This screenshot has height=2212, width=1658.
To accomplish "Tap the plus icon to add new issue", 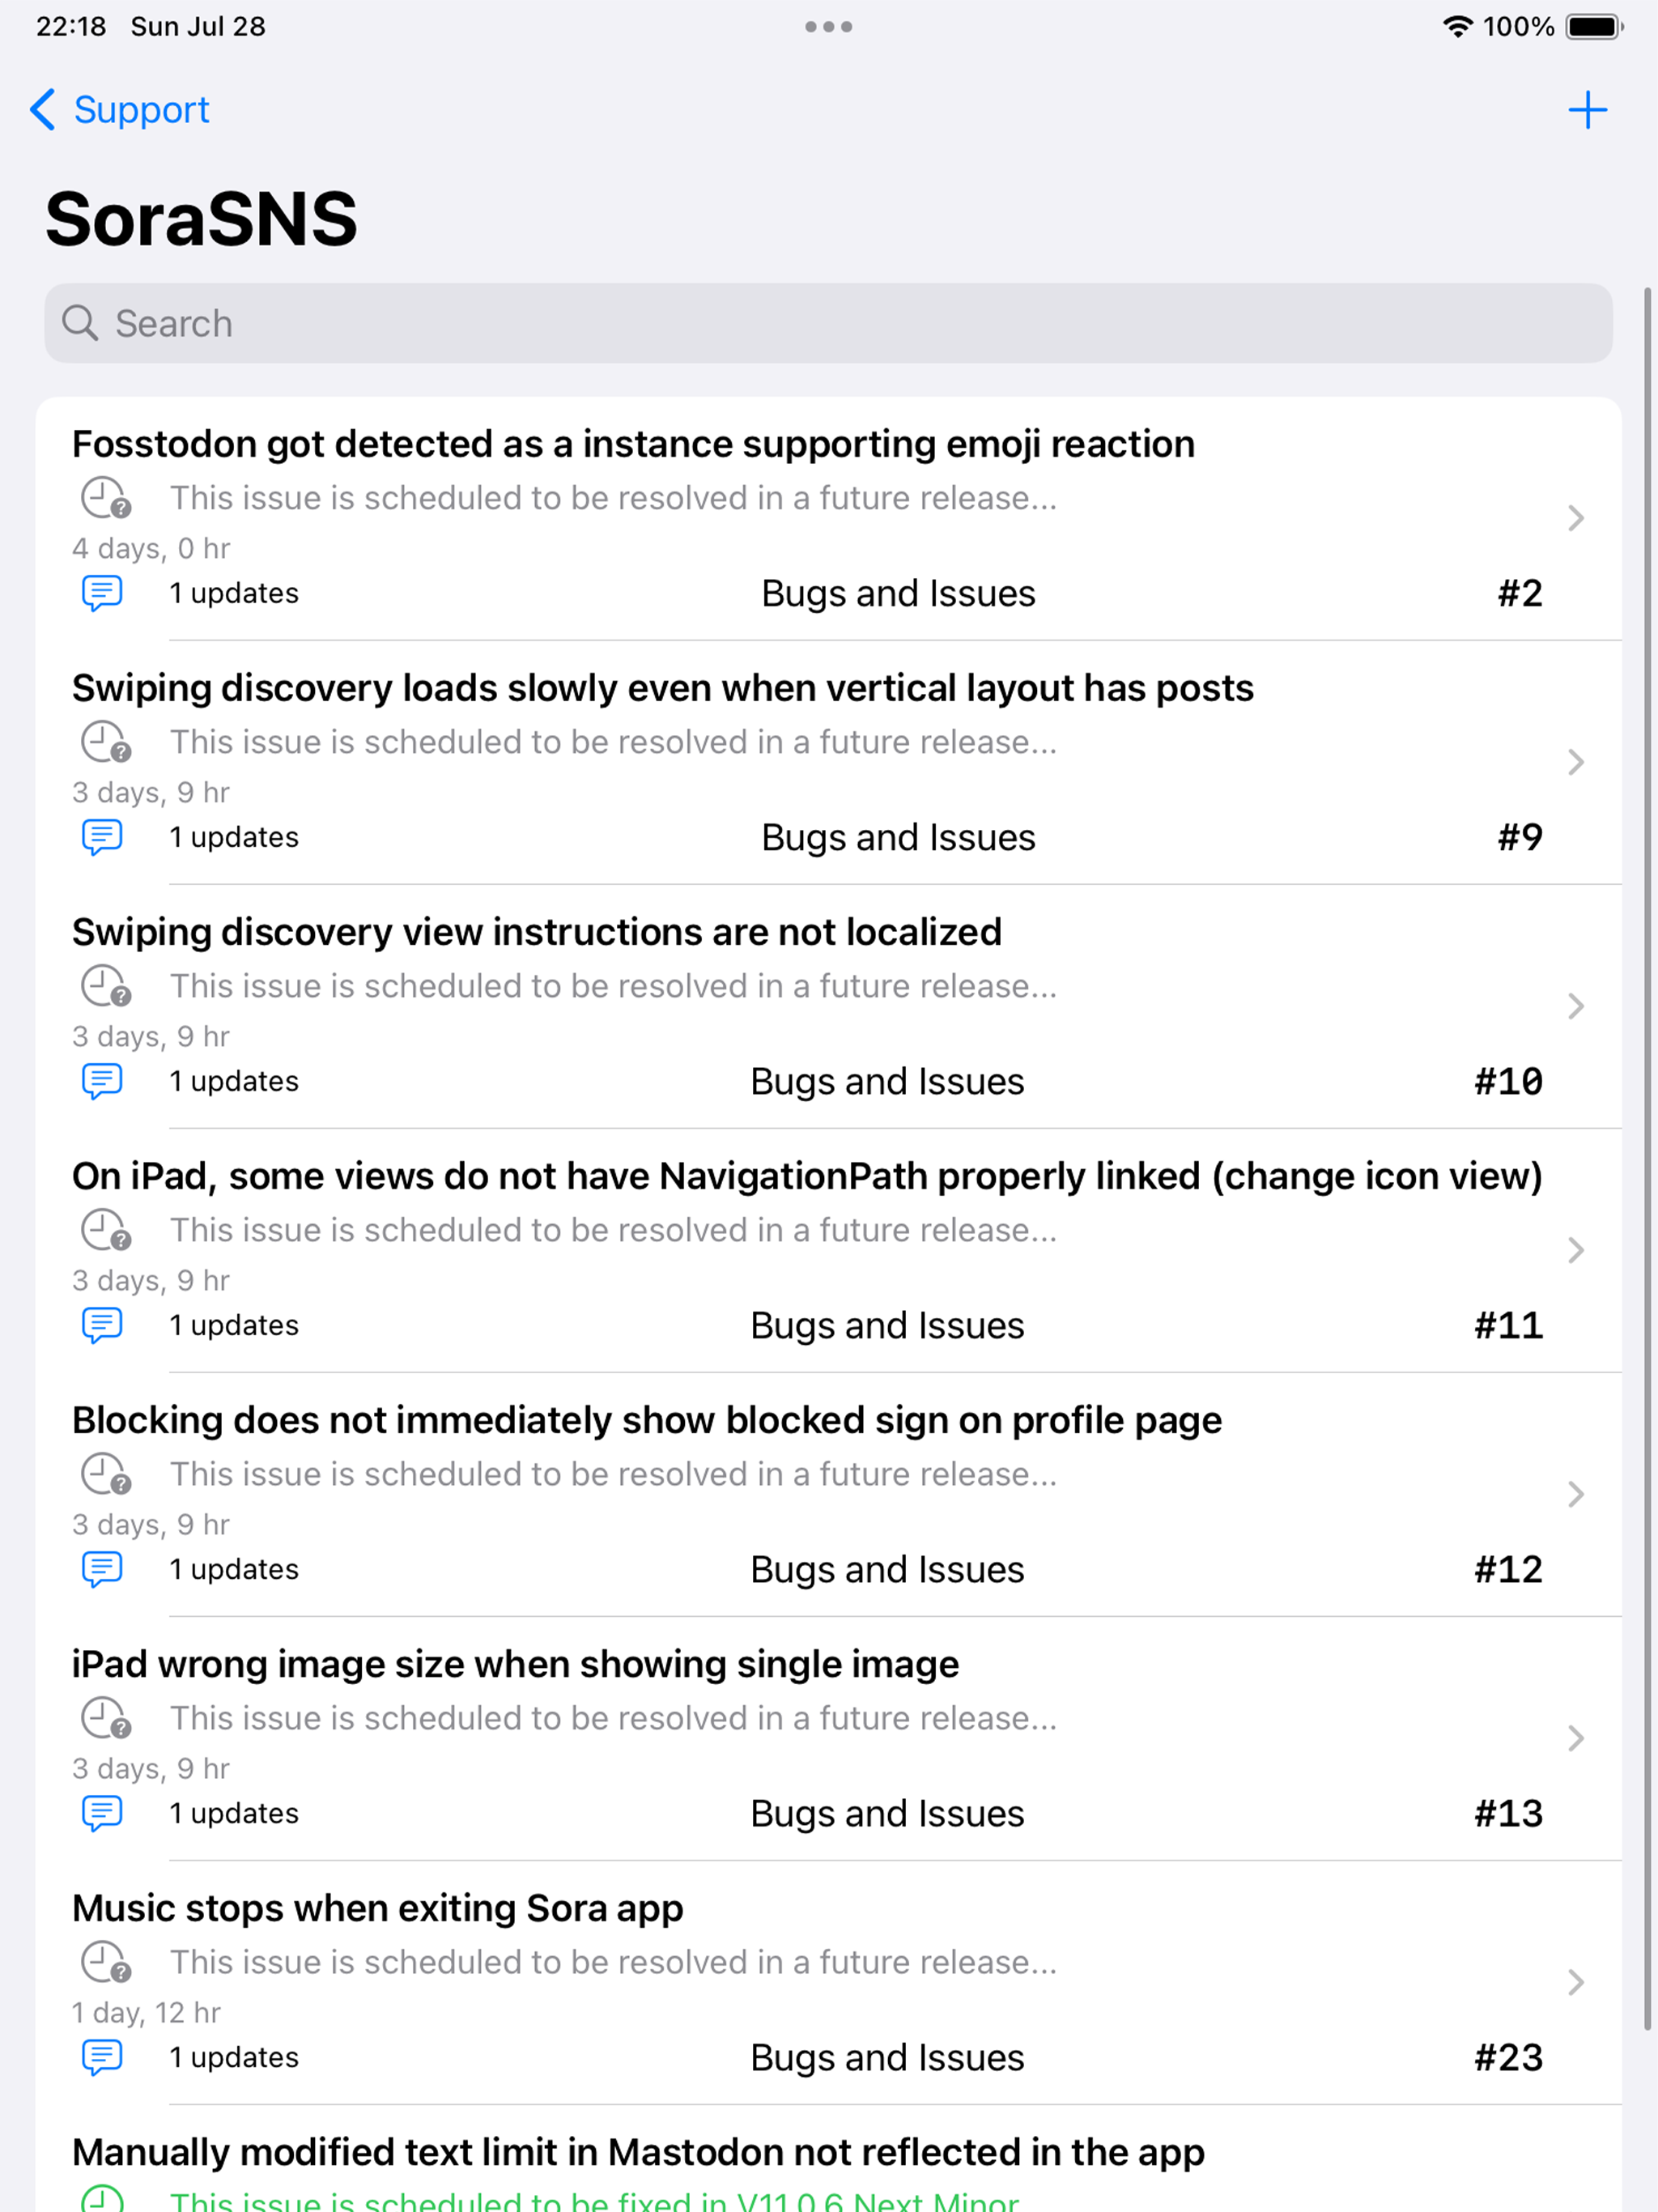I will pos(1587,110).
